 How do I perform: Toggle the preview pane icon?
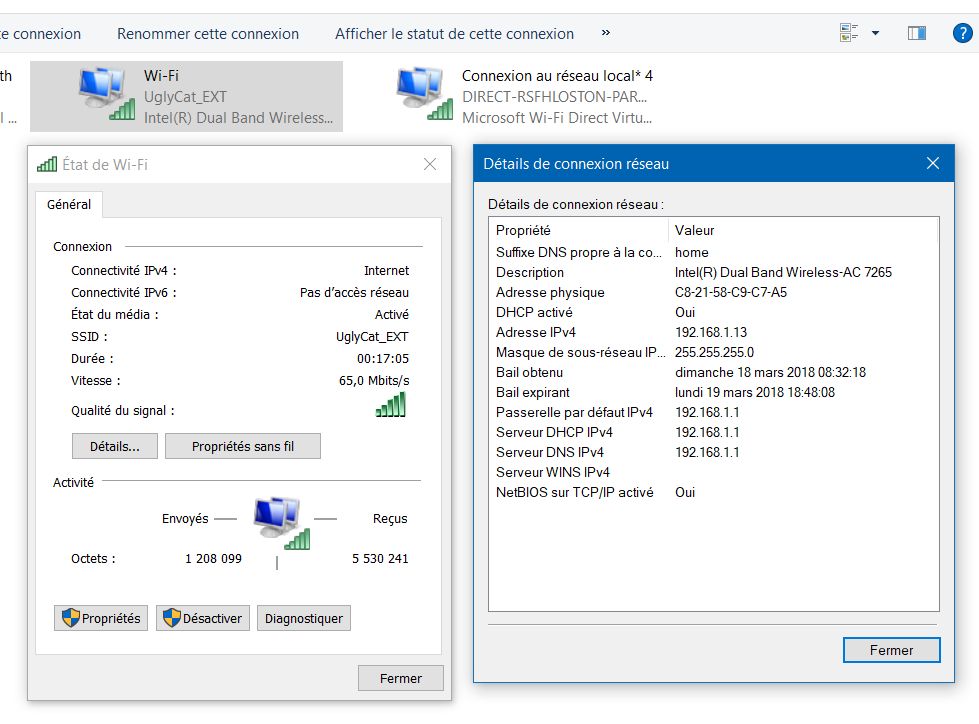(x=916, y=33)
